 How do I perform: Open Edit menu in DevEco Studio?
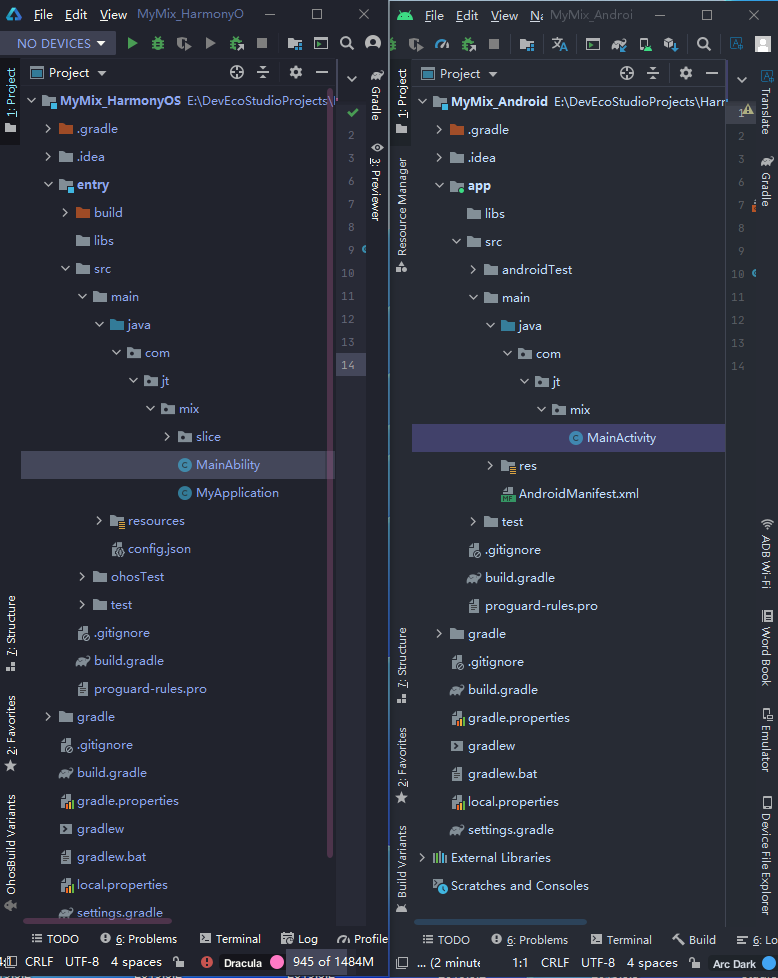(x=75, y=14)
